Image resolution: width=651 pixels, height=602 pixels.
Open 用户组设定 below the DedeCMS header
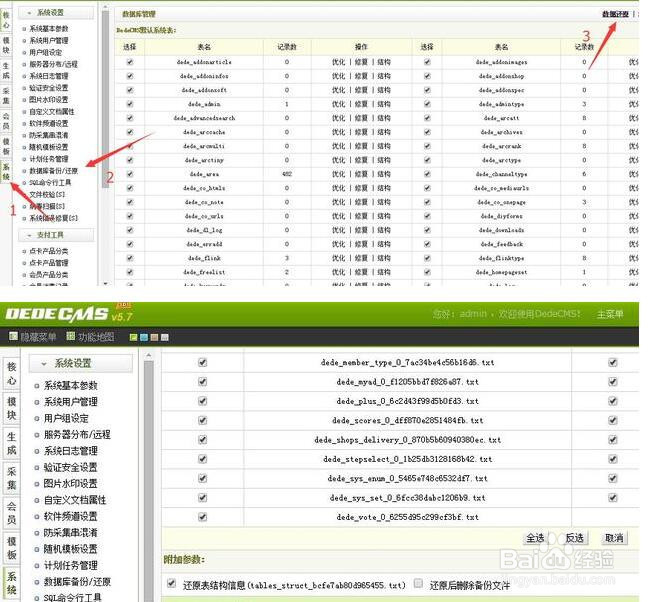point(66,418)
